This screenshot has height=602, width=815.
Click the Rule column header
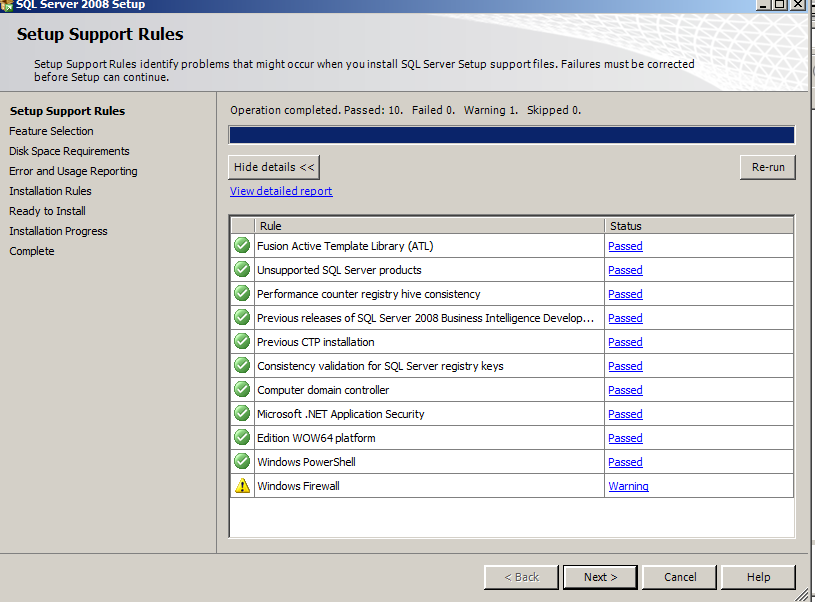click(430, 226)
